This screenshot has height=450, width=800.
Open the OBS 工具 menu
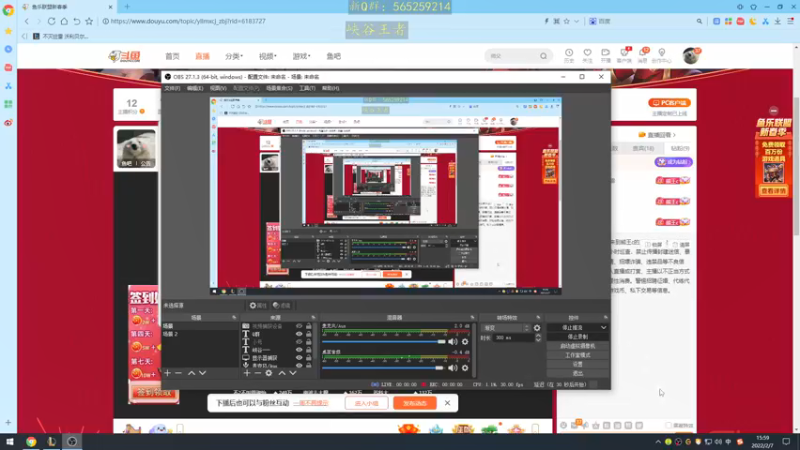point(307,88)
